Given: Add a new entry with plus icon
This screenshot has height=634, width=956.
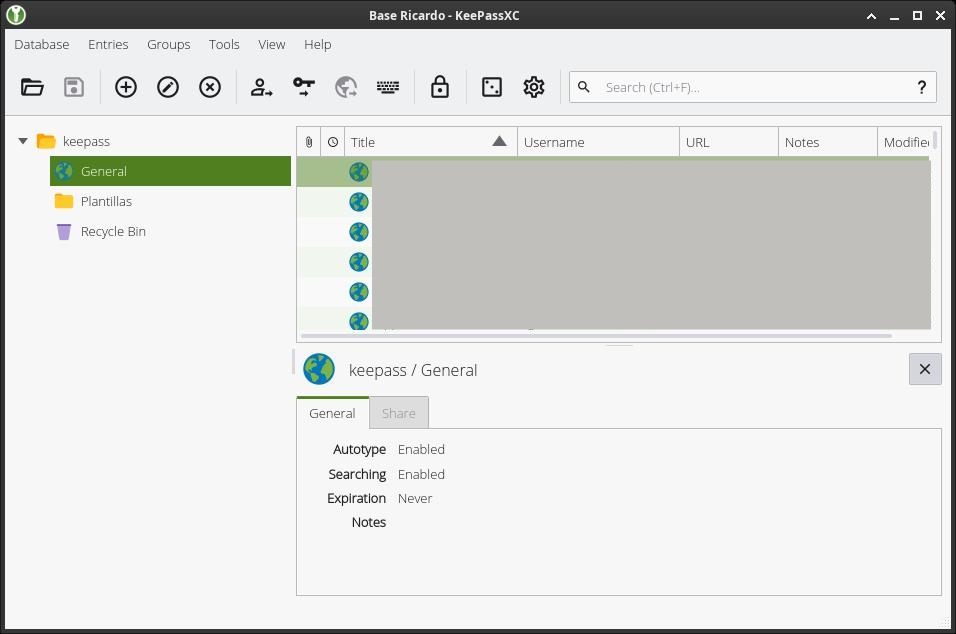Looking at the screenshot, I should (126, 87).
